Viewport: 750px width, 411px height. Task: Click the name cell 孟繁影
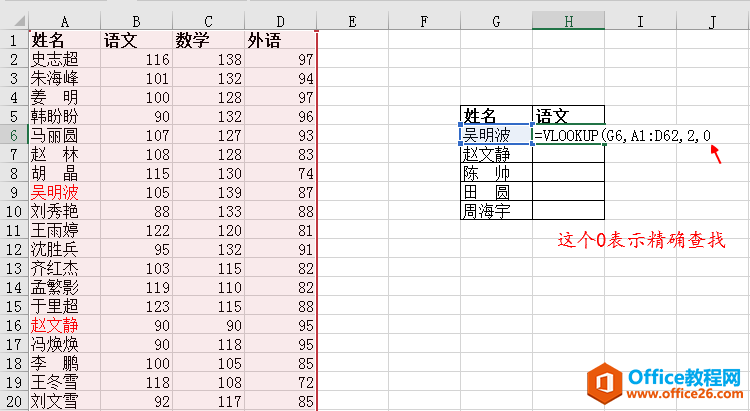tap(65, 287)
